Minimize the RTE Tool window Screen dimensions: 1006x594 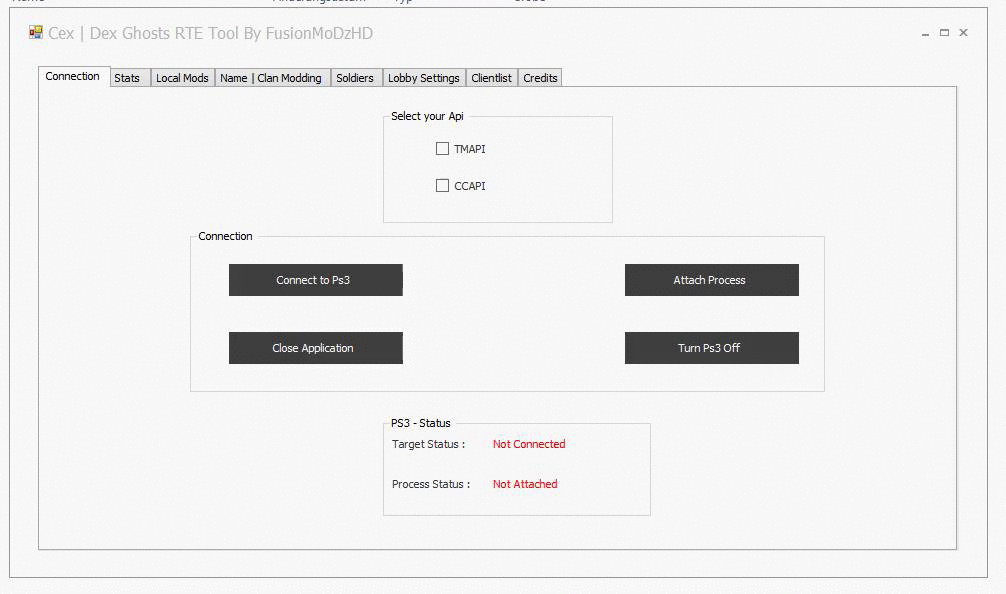pyautogui.click(x=925, y=33)
